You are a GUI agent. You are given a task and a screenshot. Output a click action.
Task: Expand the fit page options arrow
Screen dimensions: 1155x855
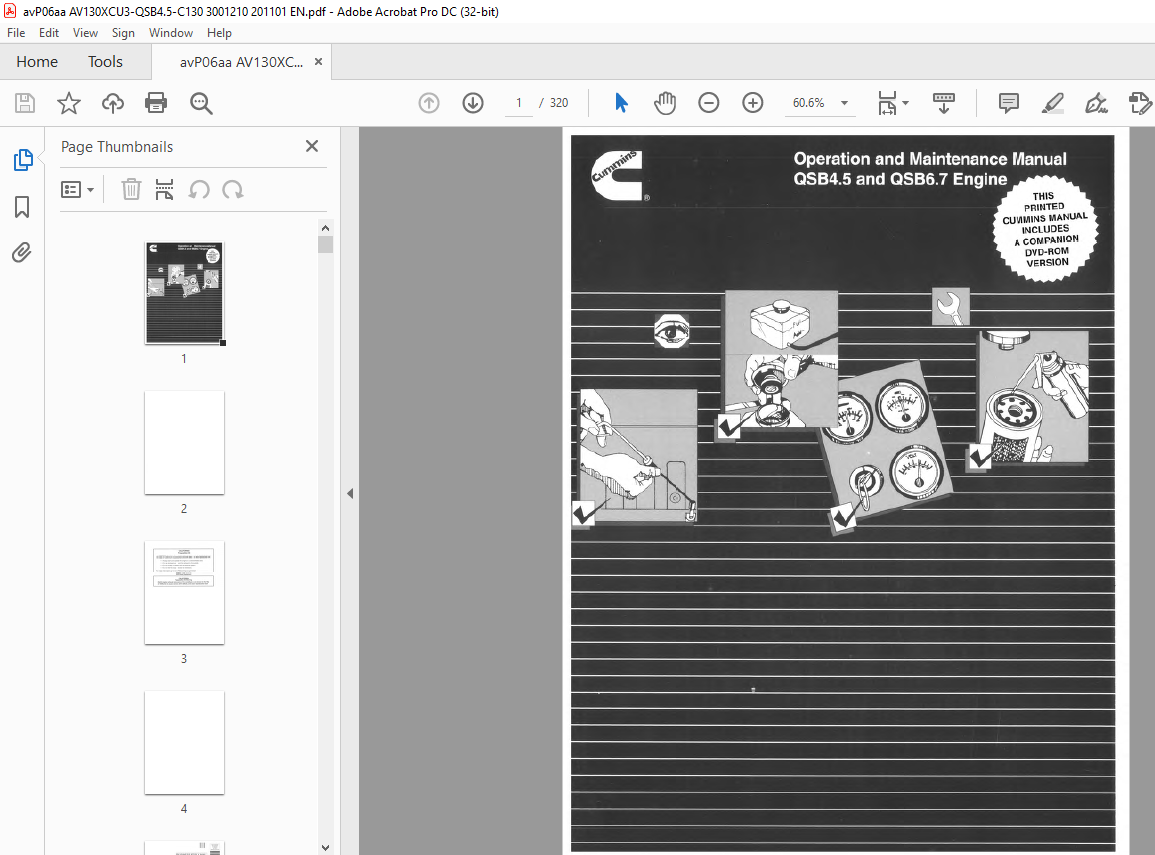coord(905,103)
